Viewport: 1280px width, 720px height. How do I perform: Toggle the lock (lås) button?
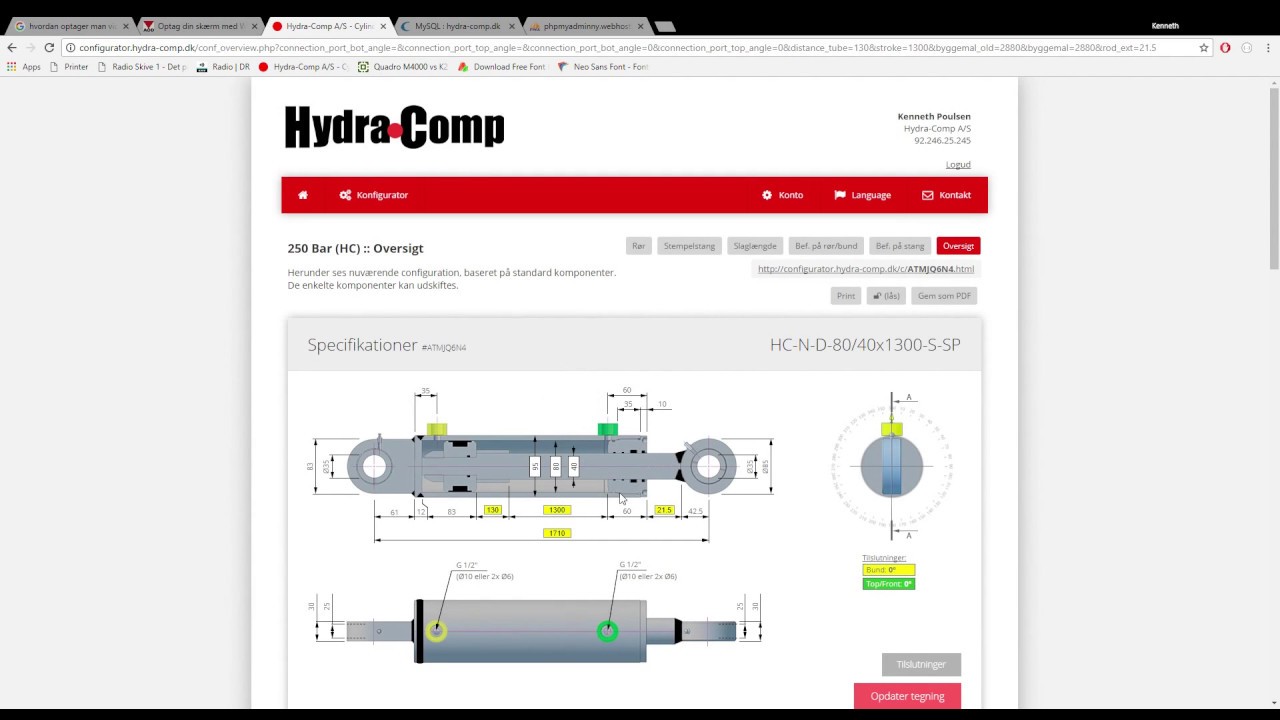pyautogui.click(x=886, y=296)
